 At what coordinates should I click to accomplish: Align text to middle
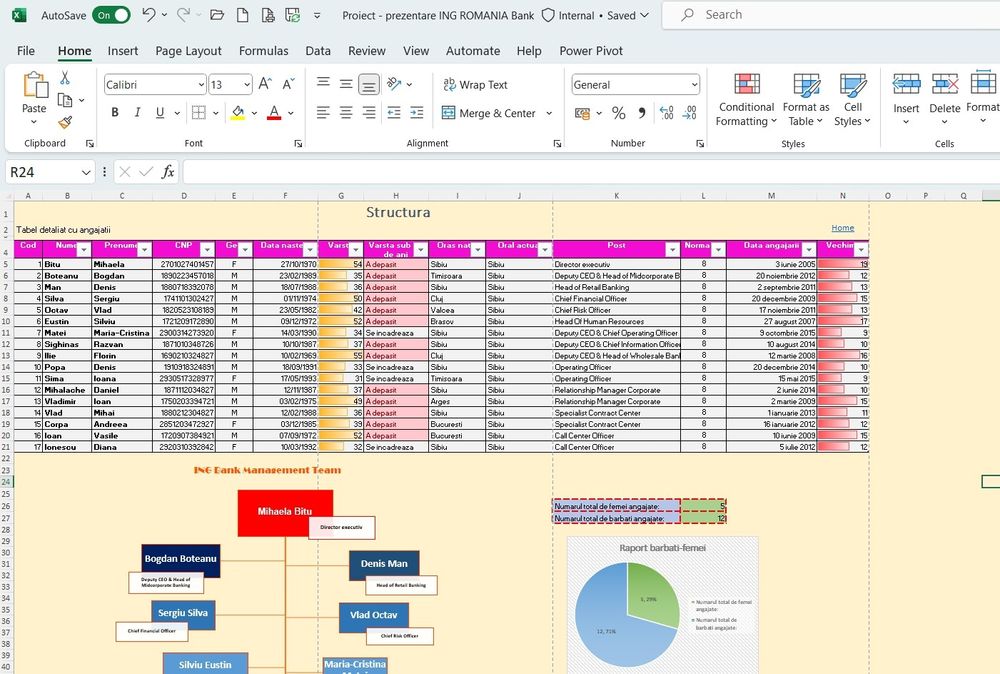(346, 84)
